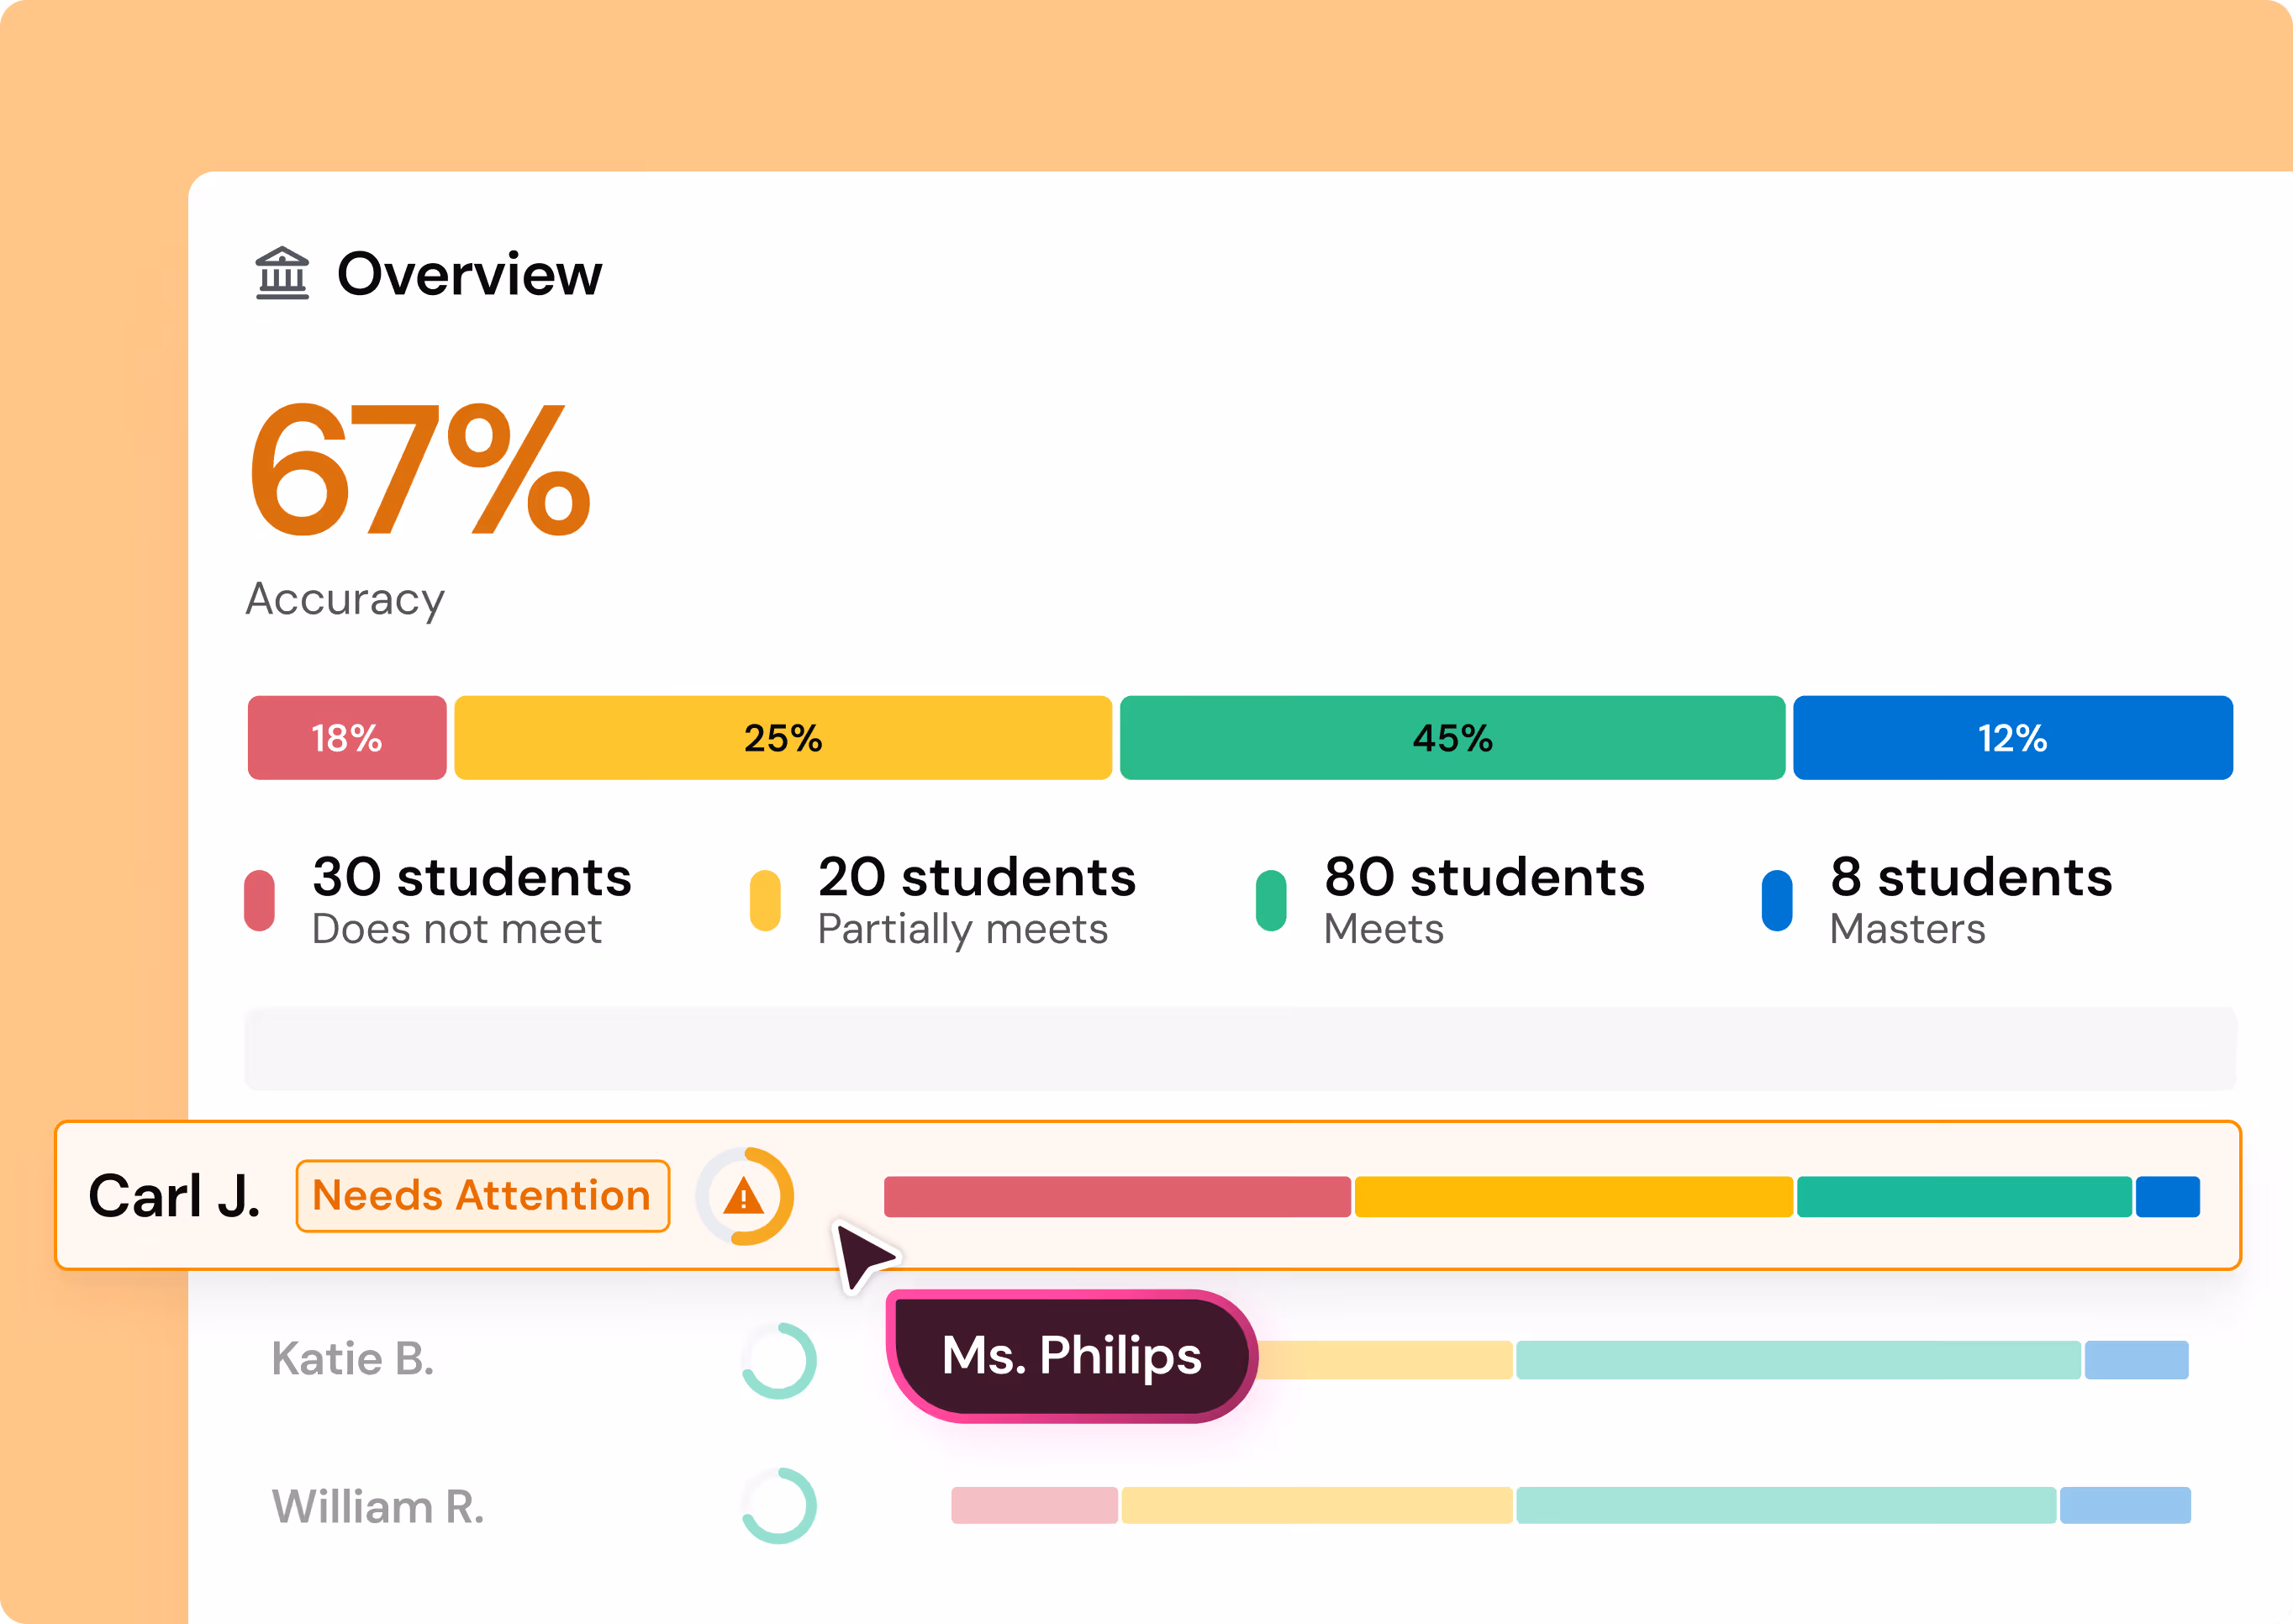Image resolution: width=2293 pixels, height=1624 pixels.
Task: Click the red segment of Carl J.'s bar
Action: (1117, 1197)
